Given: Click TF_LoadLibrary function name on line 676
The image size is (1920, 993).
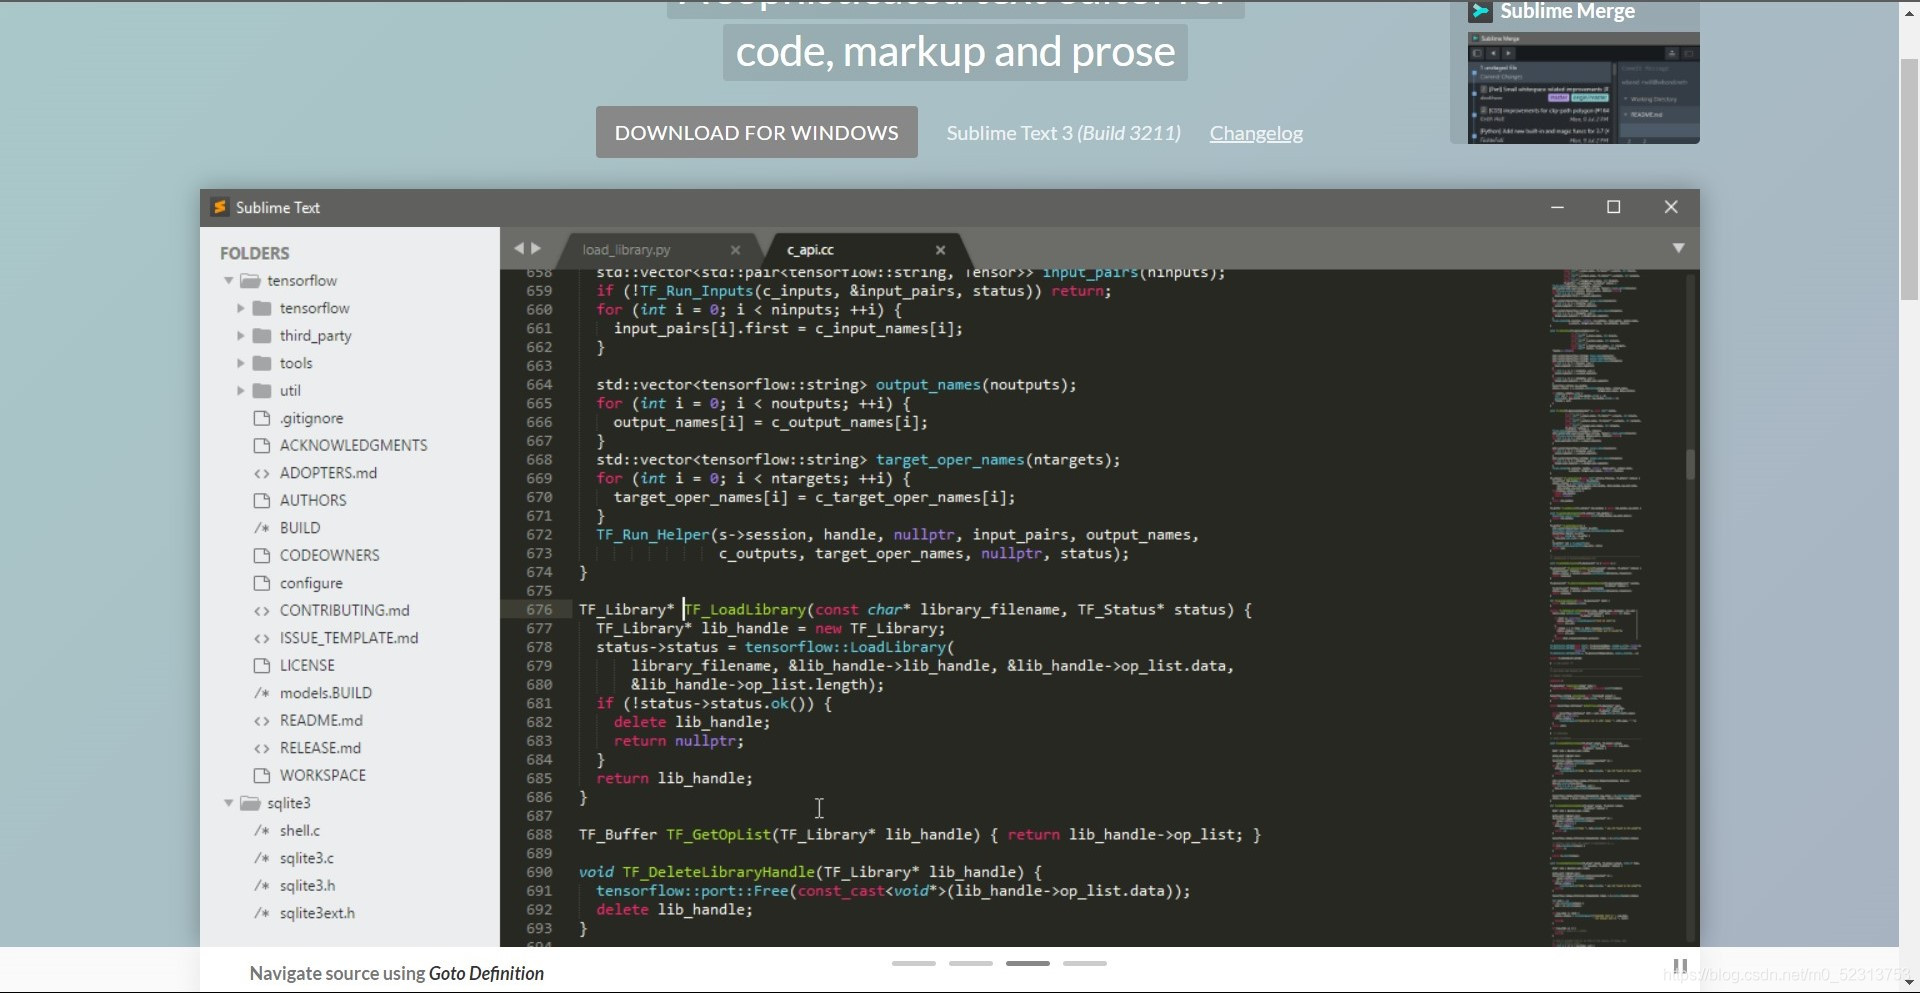Looking at the screenshot, I should pos(745,609).
